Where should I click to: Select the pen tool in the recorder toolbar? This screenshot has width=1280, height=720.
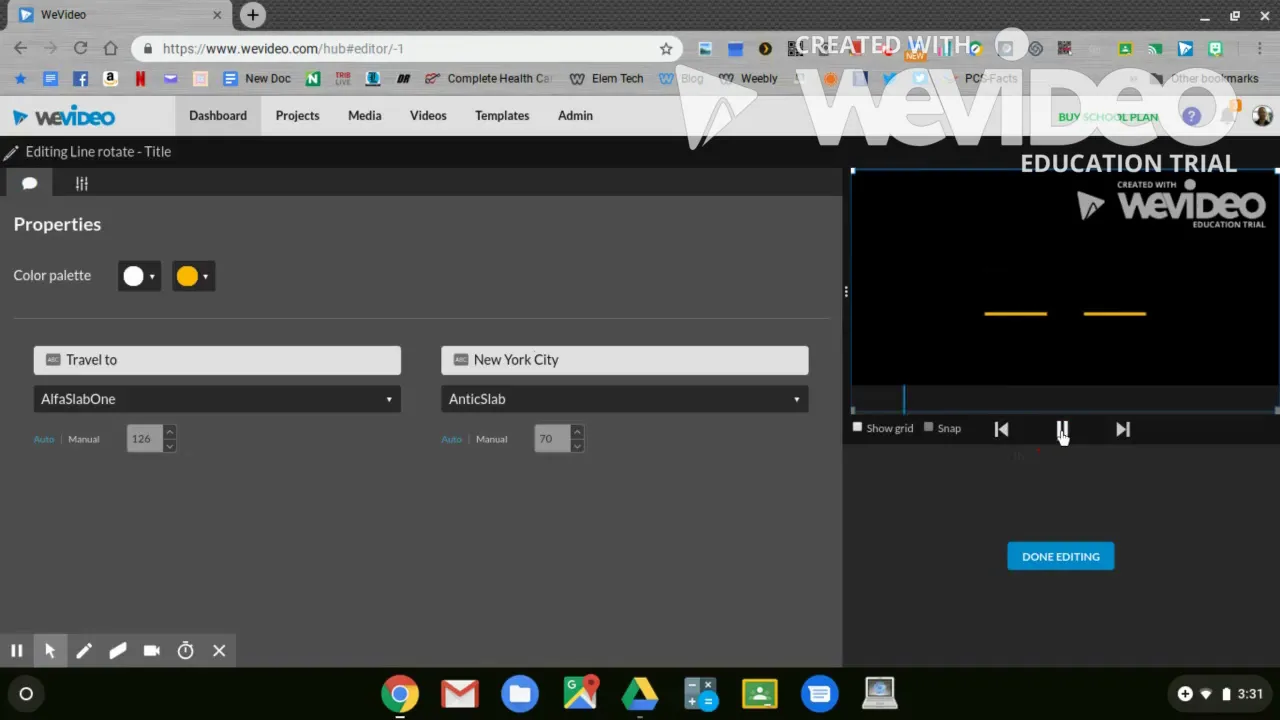click(84, 651)
